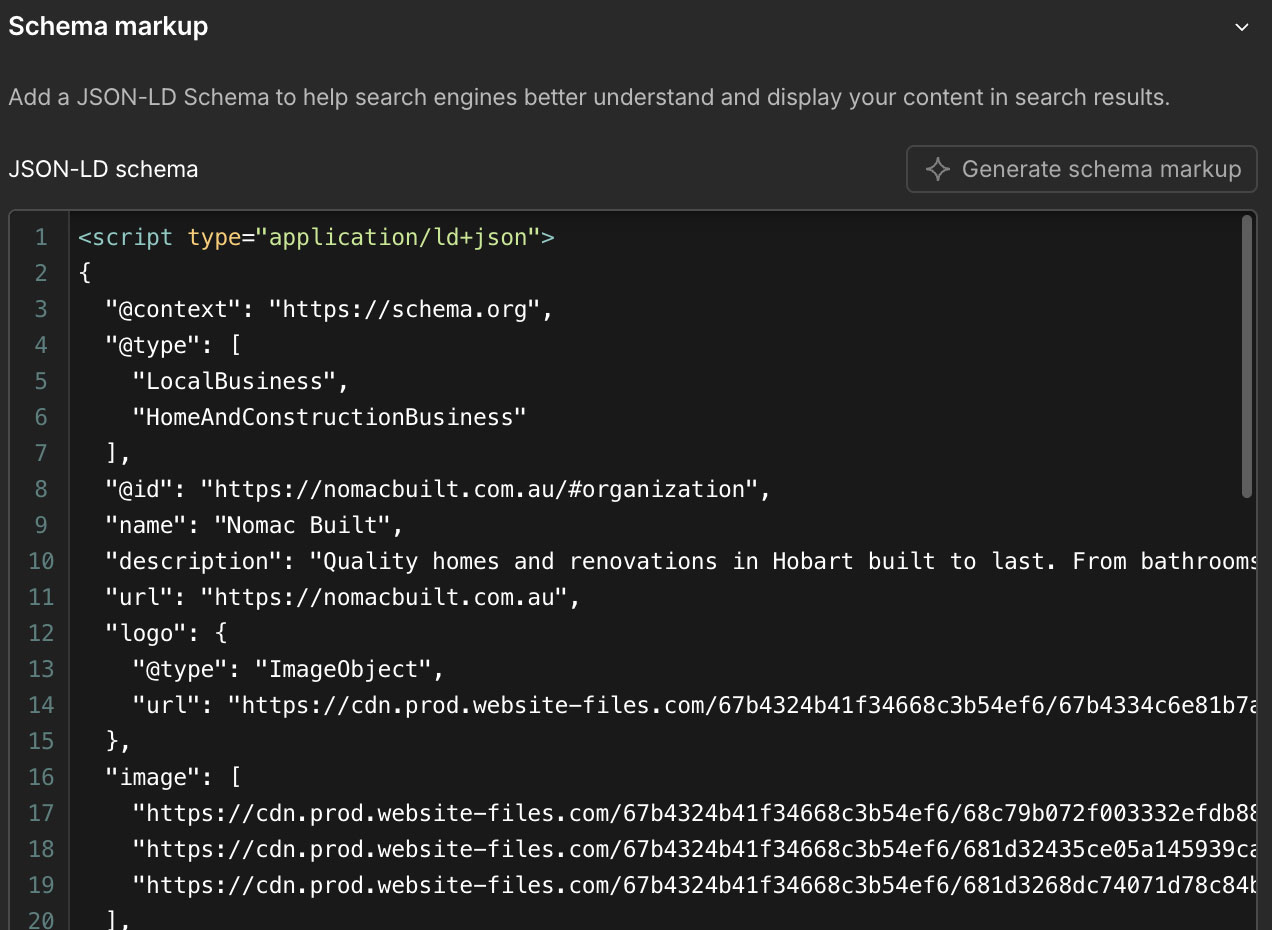Viewport: 1272px width, 930px height.
Task: Click the help text about JSON-LD Schema
Action: (x=589, y=98)
